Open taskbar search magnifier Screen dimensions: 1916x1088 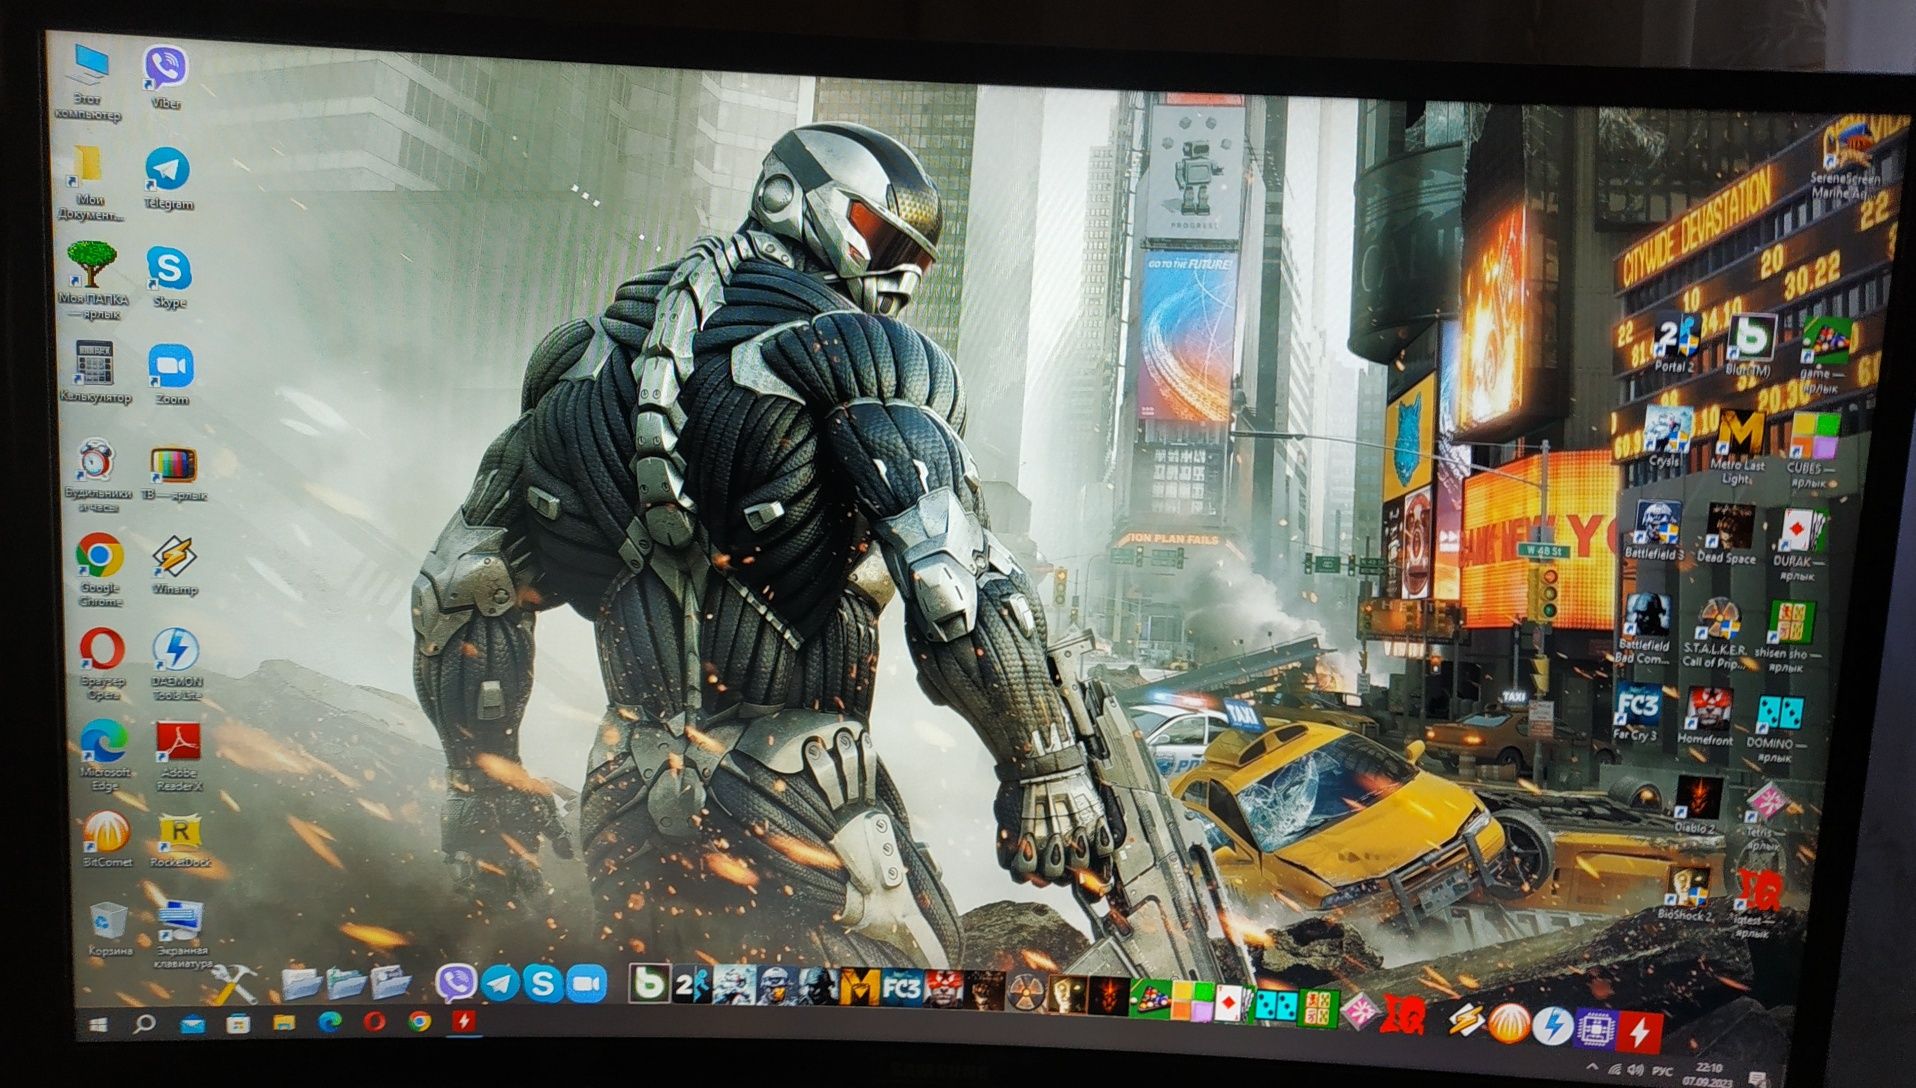click(145, 1024)
